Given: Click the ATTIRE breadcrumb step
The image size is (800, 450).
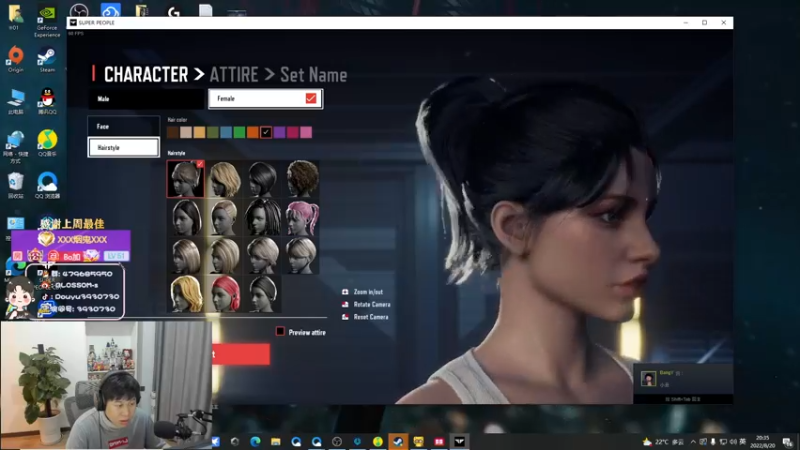Looking at the screenshot, I should click(234, 75).
